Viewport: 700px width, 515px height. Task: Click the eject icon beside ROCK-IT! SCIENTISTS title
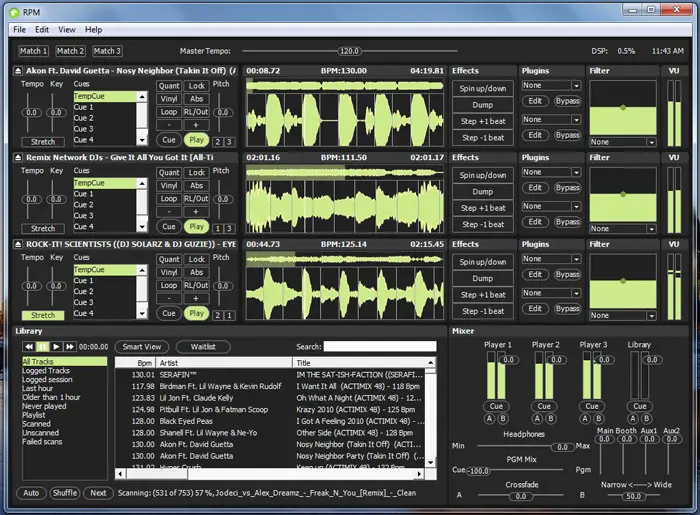point(19,243)
